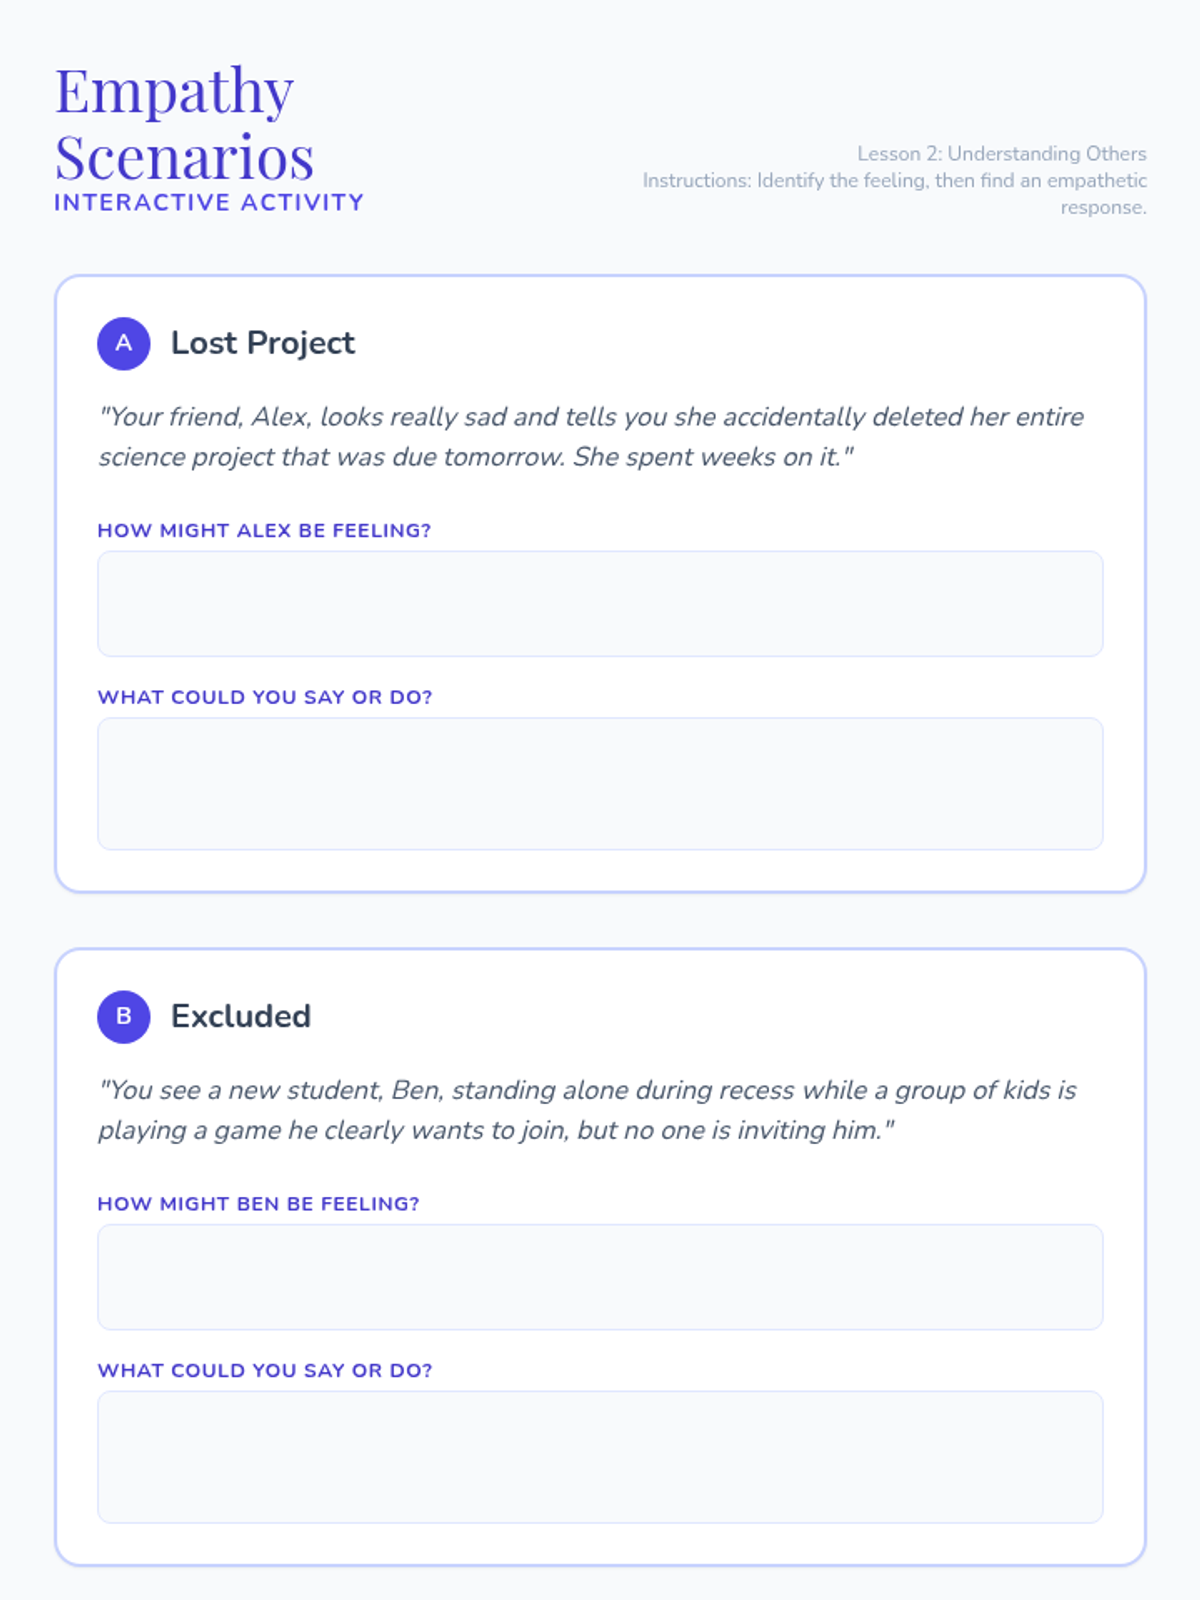The height and width of the screenshot is (1600, 1200).
Task: Click the word Empathy in title
Action: (x=175, y=92)
